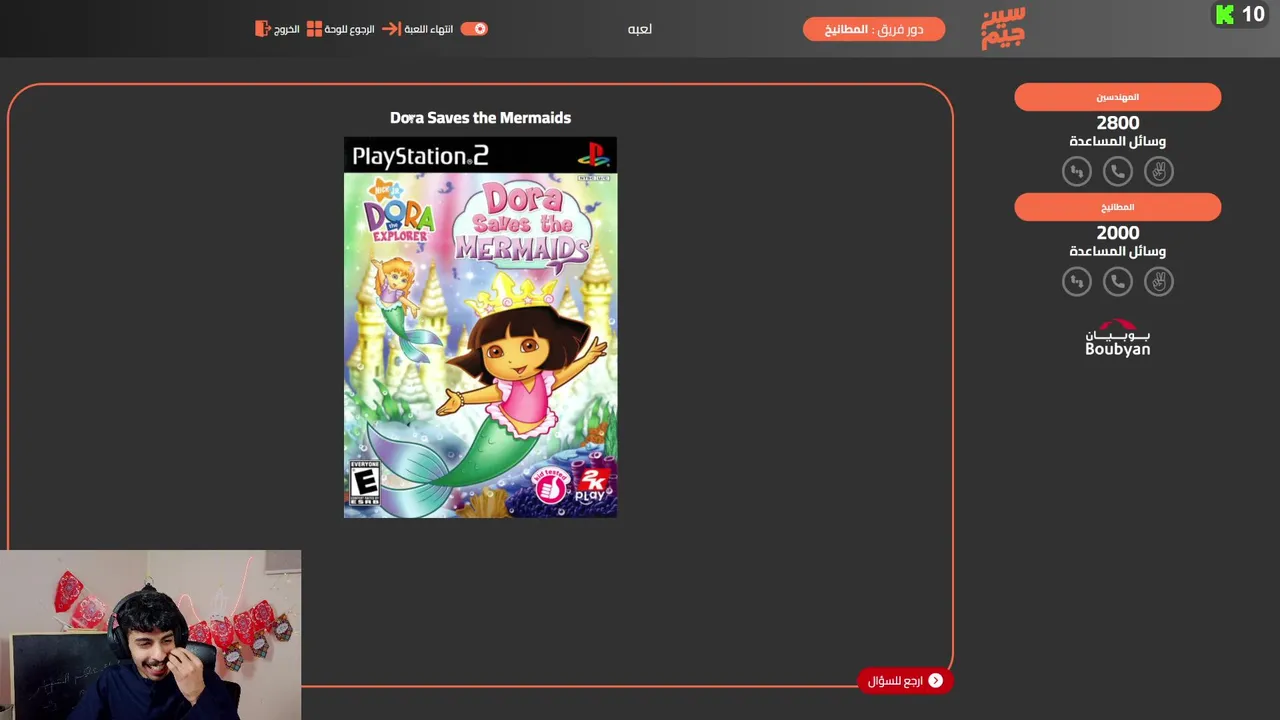Use المهندسين swap arrows helper
1280x720 pixels.
(x=1077, y=172)
